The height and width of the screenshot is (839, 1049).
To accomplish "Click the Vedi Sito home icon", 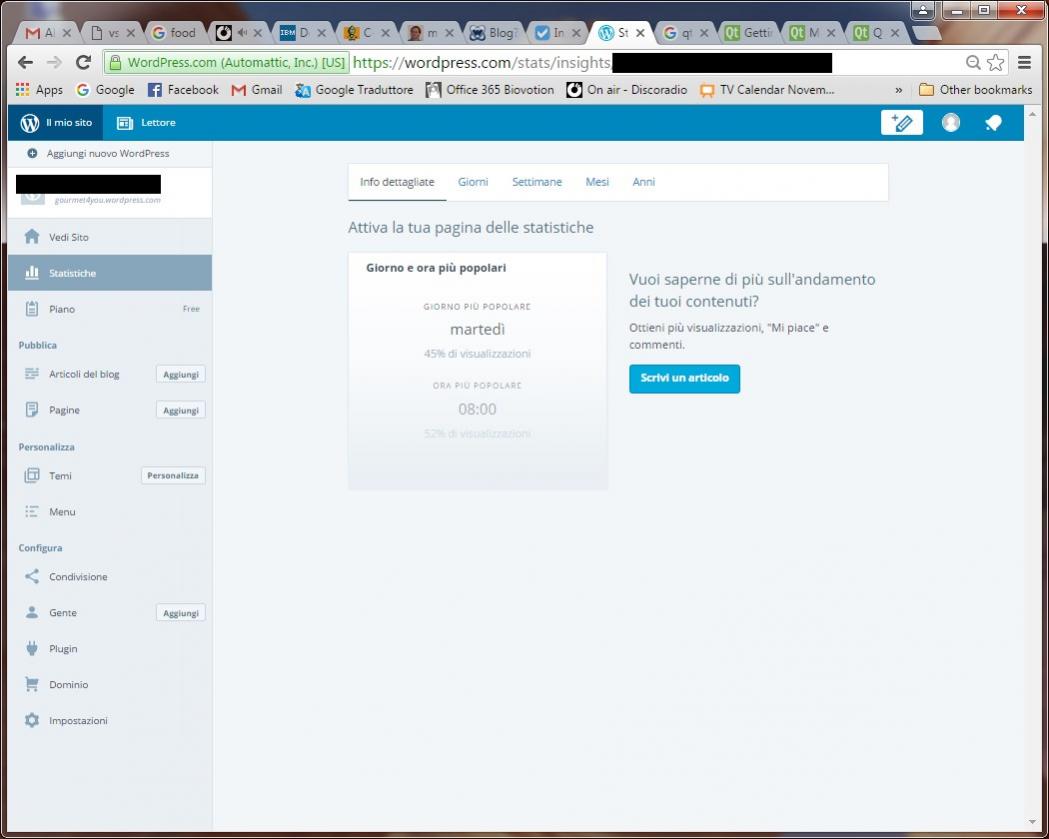I will point(32,238).
